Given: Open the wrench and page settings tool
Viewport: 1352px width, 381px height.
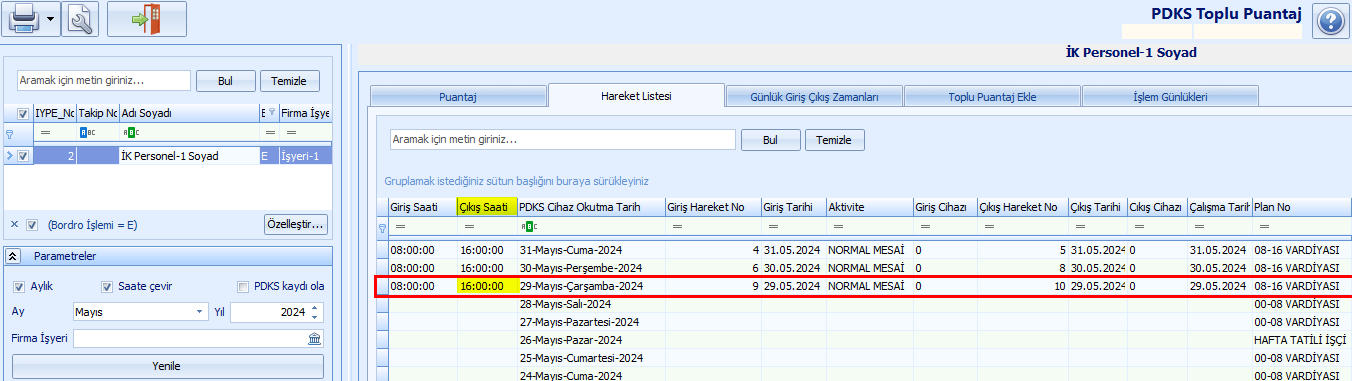Looking at the screenshot, I should pyautogui.click(x=81, y=19).
